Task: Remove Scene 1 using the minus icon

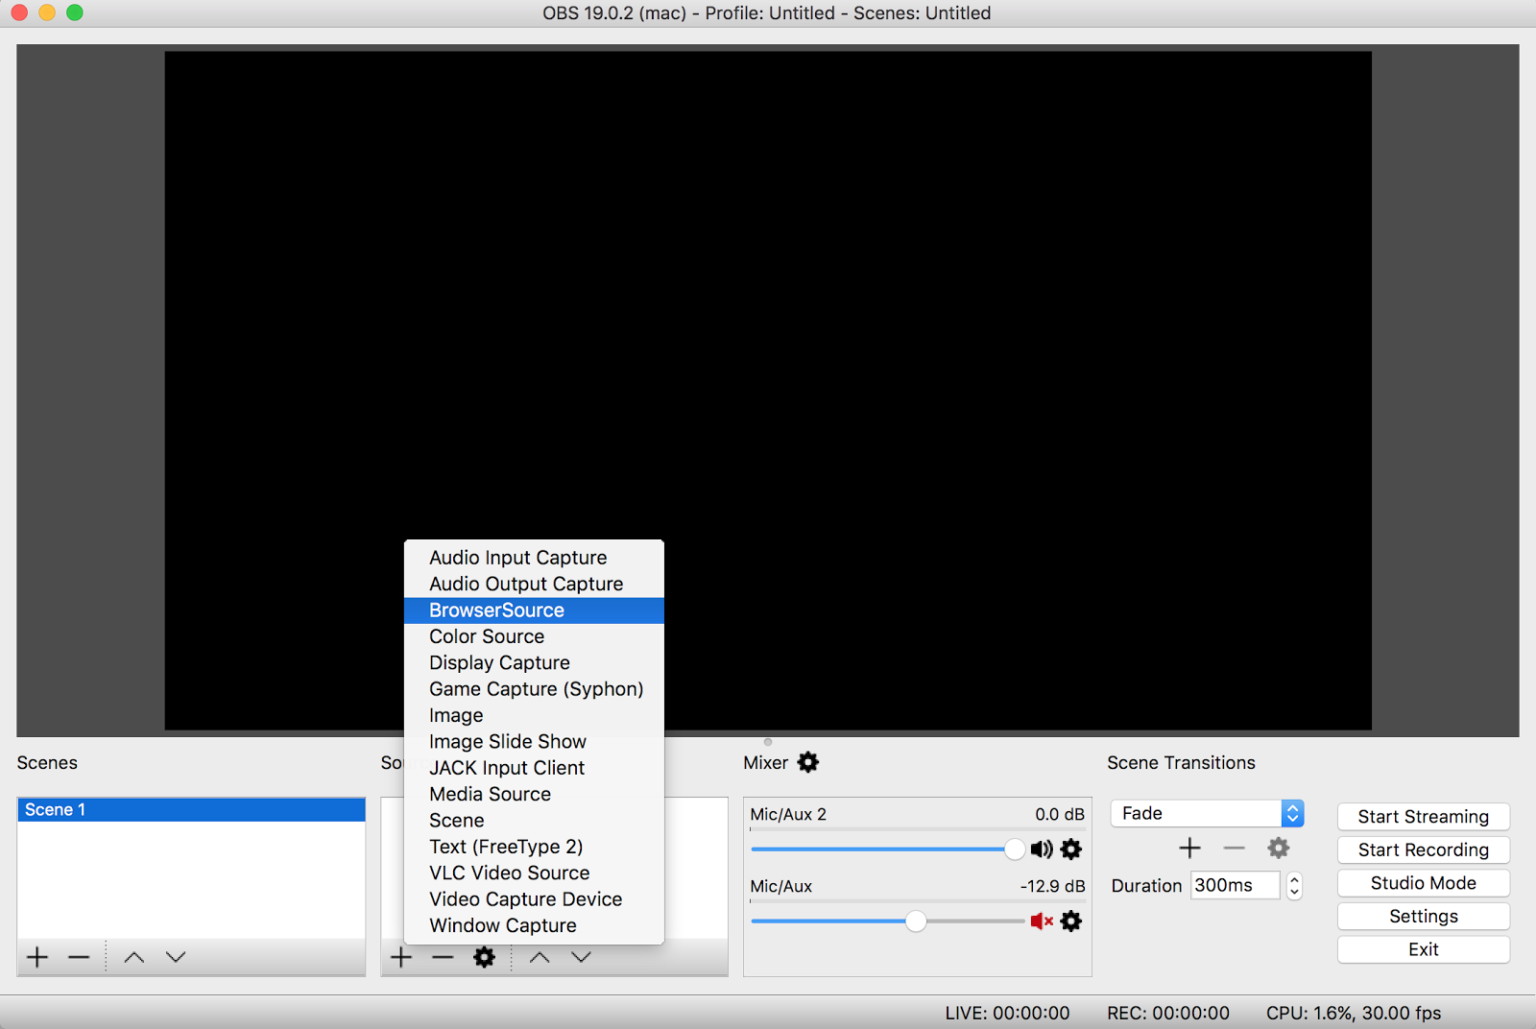Action: (79, 957)
